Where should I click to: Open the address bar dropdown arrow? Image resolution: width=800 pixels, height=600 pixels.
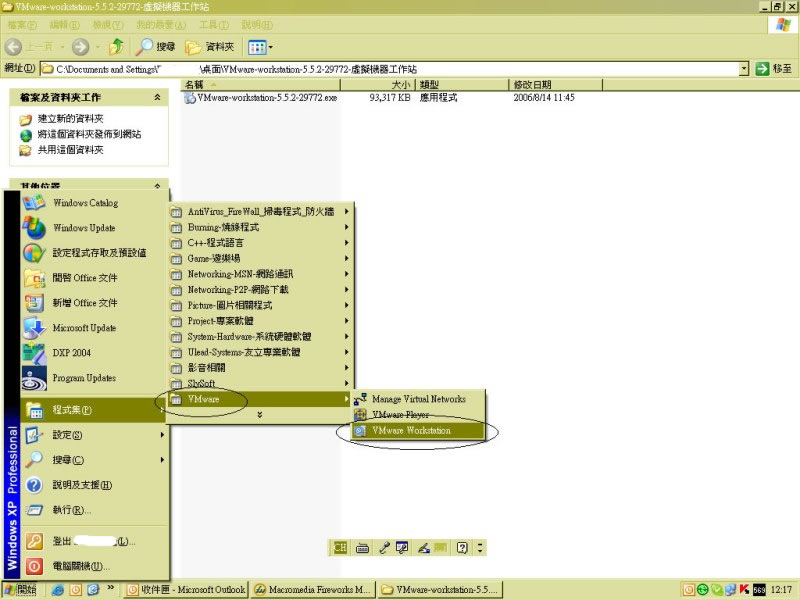point(744,68)
